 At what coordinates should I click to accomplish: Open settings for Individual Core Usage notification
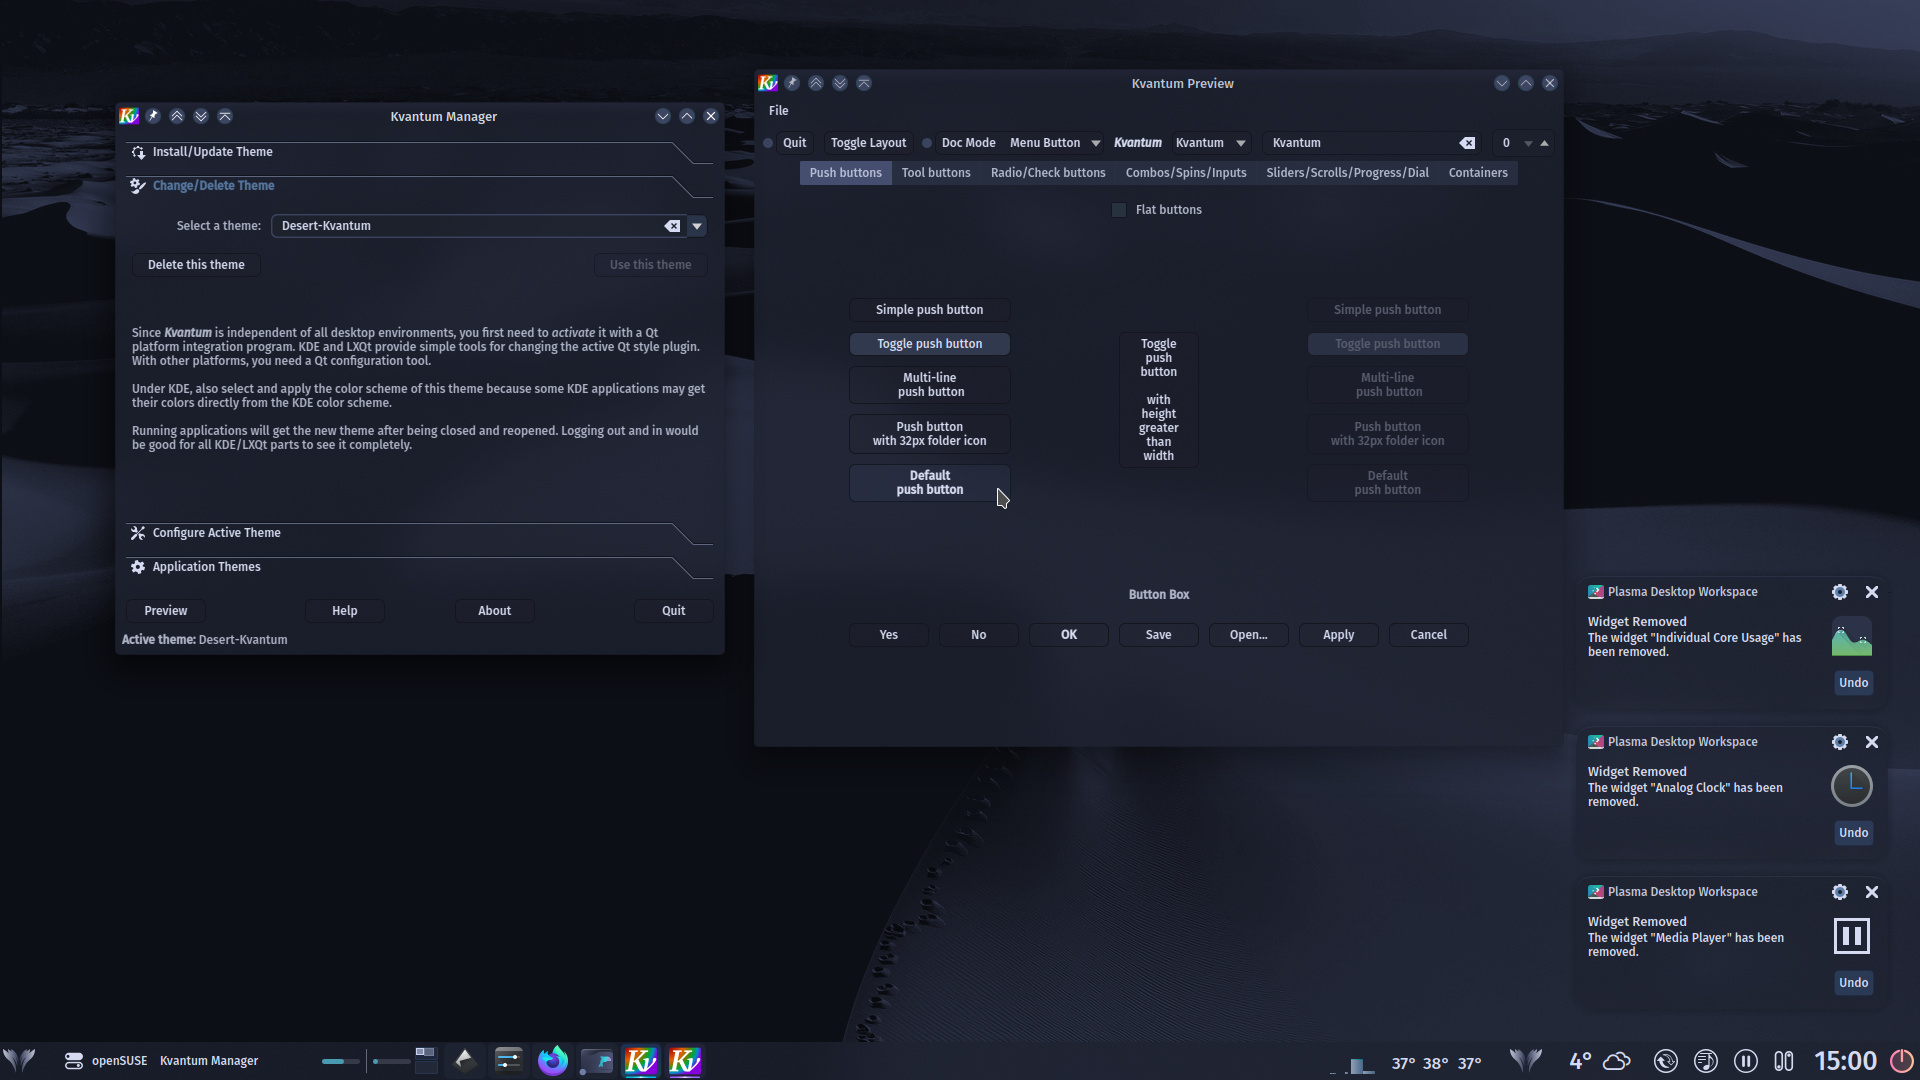pos(1840,592)
